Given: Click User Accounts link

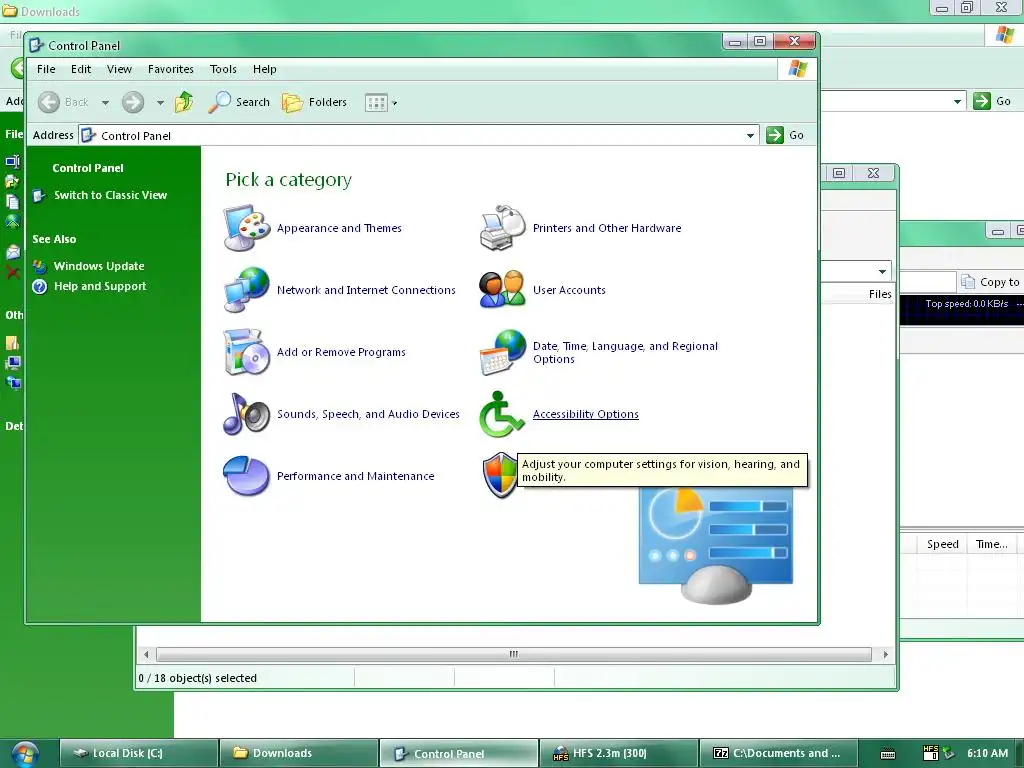Looking at the screenshot, I should 569,290.
